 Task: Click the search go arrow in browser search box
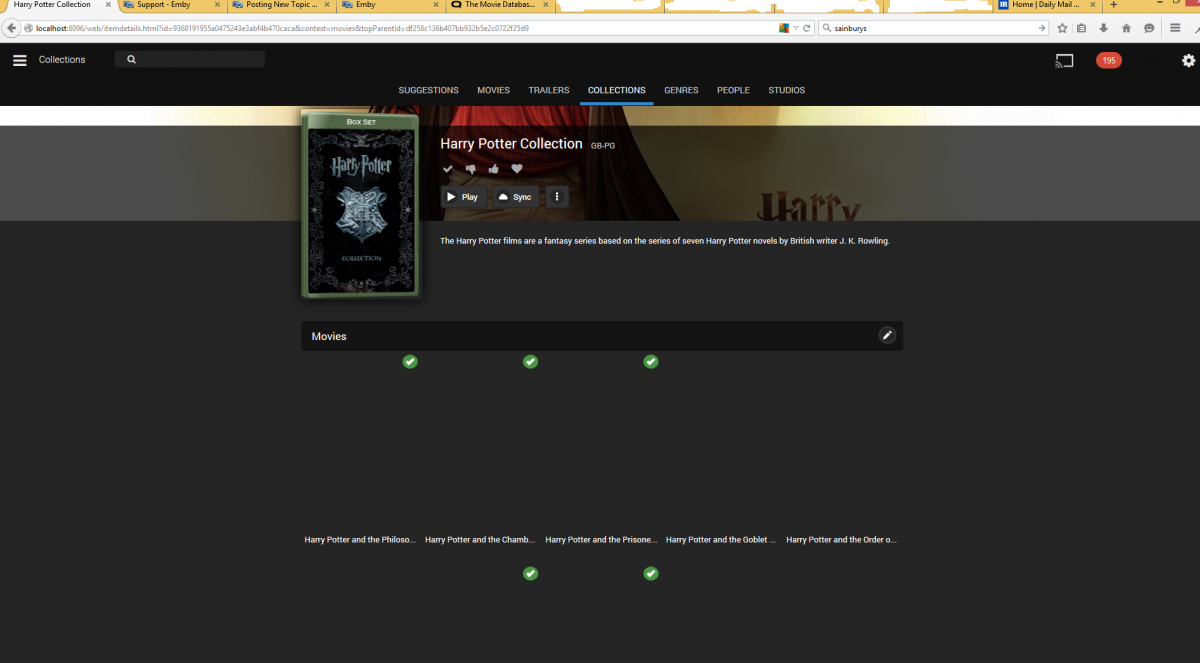click(x=1041, y=28)
